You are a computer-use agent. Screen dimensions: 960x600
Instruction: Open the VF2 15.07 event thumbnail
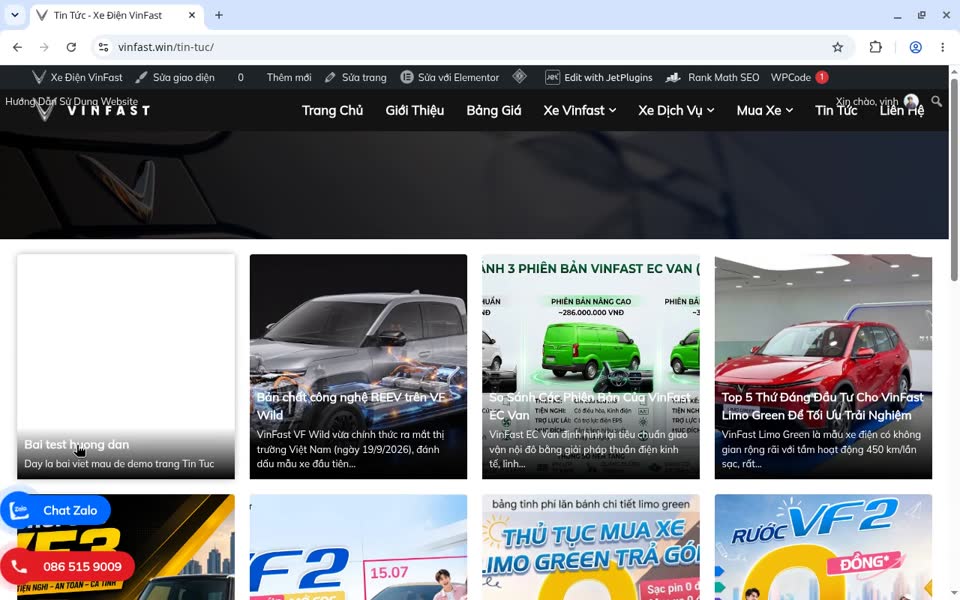click(358, 547)
